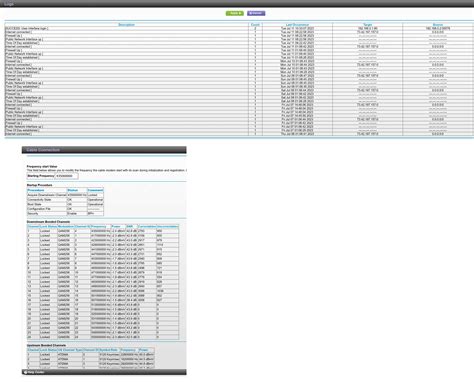The image size is (474, 386).
Task: Click the Logs panel title
Action: click(x=9, y=4)
